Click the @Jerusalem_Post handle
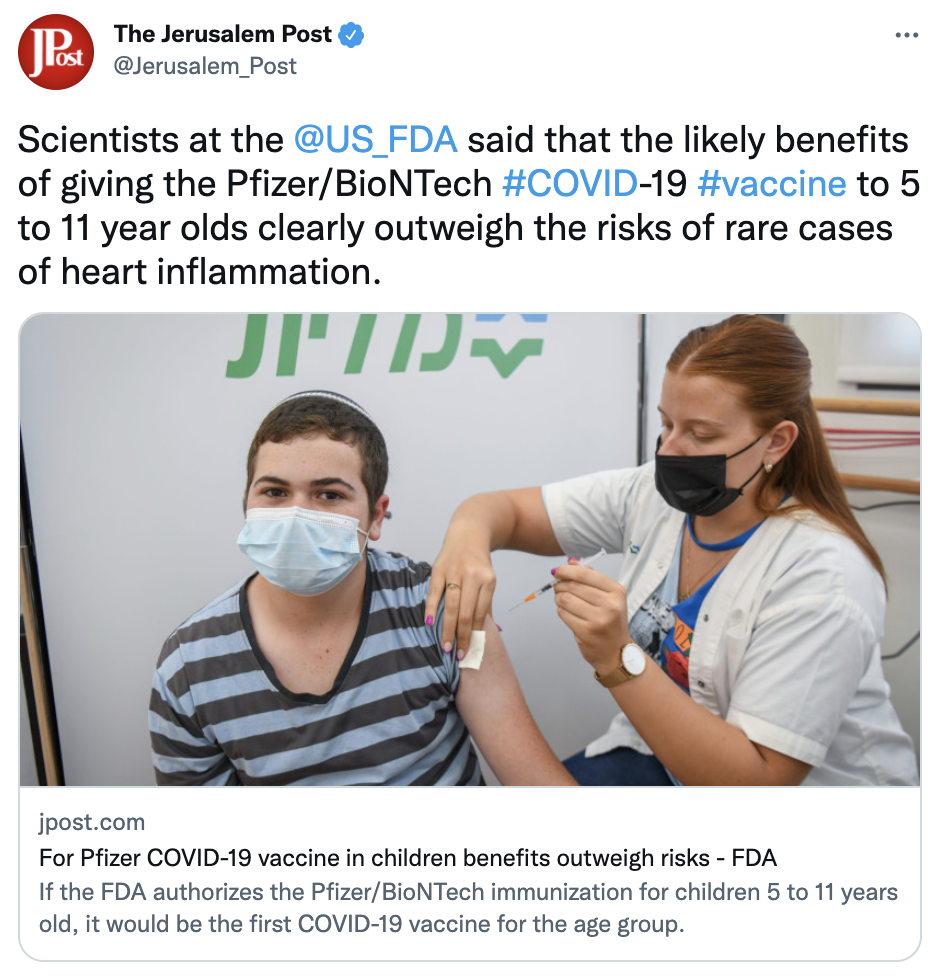Screen dimensions: 940x976 pos(205,66)
